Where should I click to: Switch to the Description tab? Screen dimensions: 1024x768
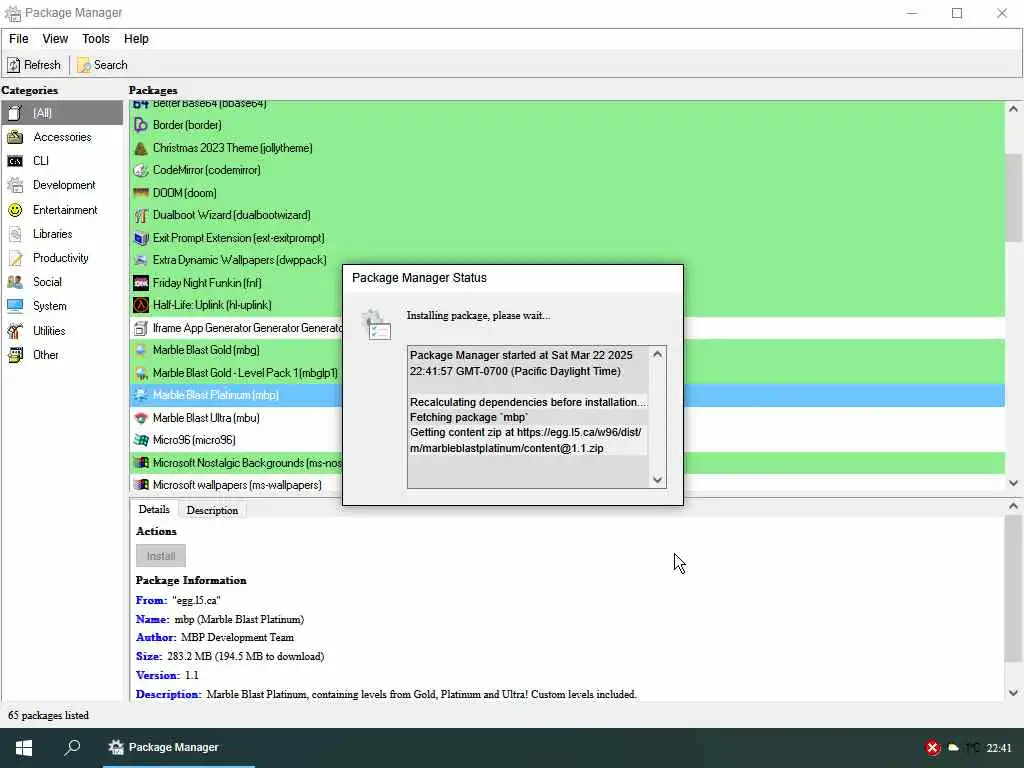[x=212, y=510]
